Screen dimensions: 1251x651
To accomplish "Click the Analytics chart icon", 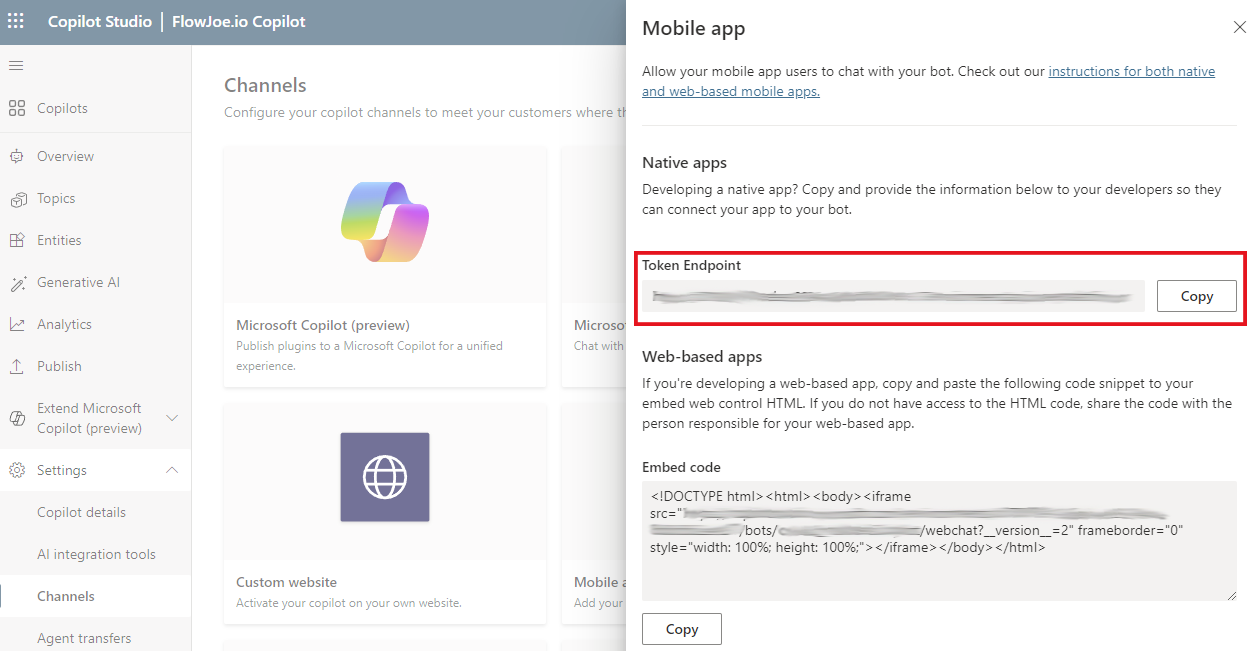I will point(17,325).
